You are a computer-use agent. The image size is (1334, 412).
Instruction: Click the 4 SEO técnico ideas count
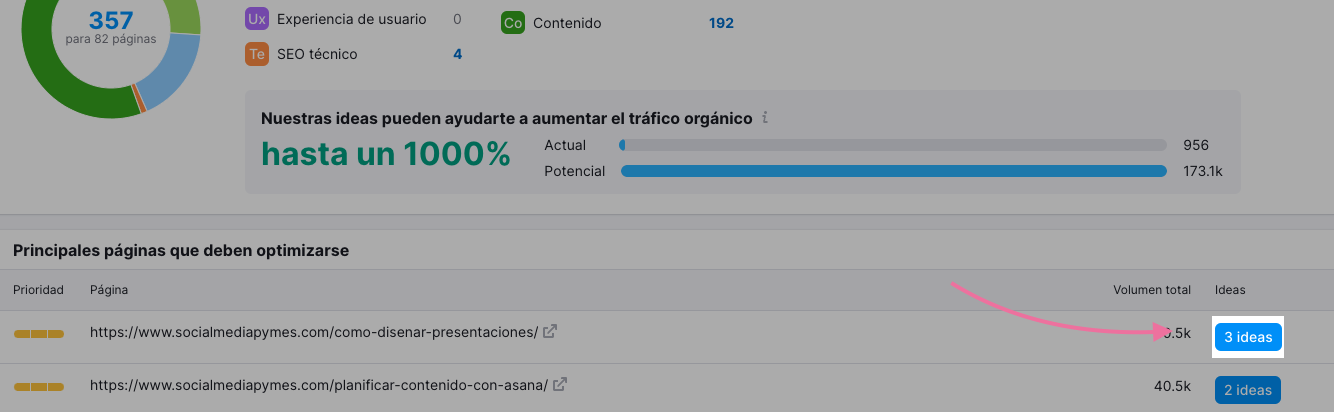click(x=457, y=54)
